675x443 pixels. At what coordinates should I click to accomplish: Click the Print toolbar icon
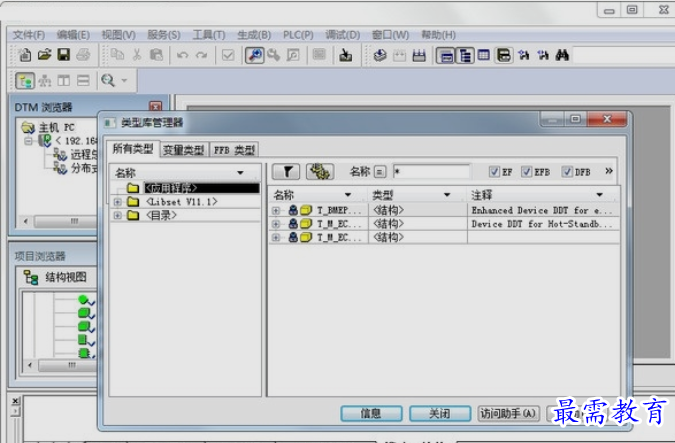point(83,55)
